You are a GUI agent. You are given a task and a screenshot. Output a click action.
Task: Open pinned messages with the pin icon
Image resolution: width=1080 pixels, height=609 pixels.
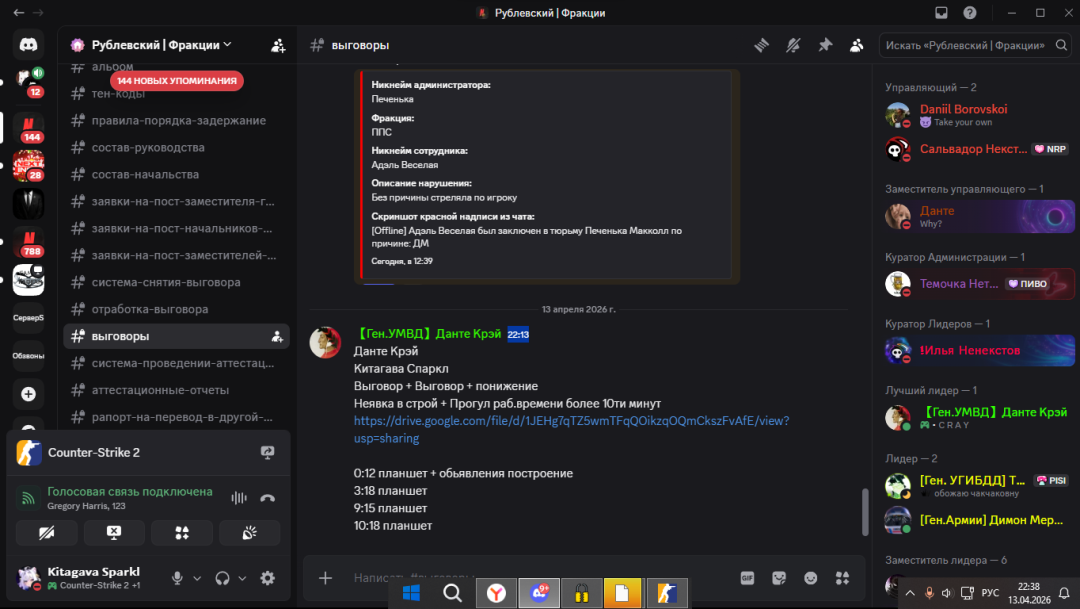click(x=825, y=45)
